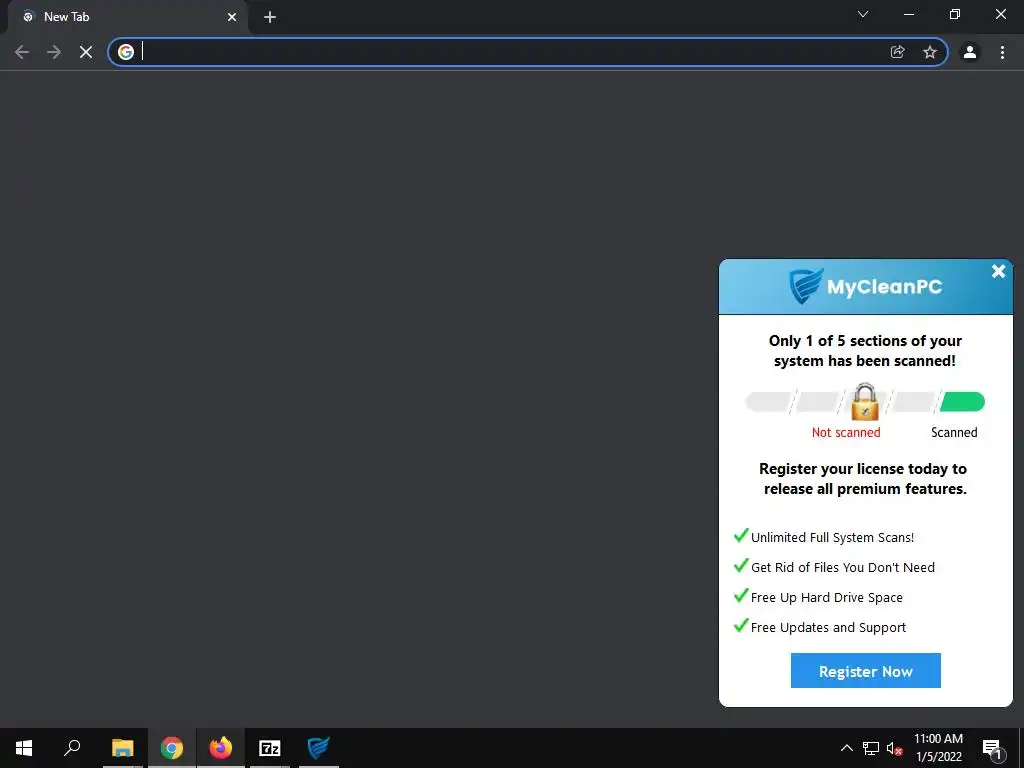Click the 'Only 1 of 5 sections' heading text
The width and height of the screenshot is (1024, 768).
click(865, 351)
